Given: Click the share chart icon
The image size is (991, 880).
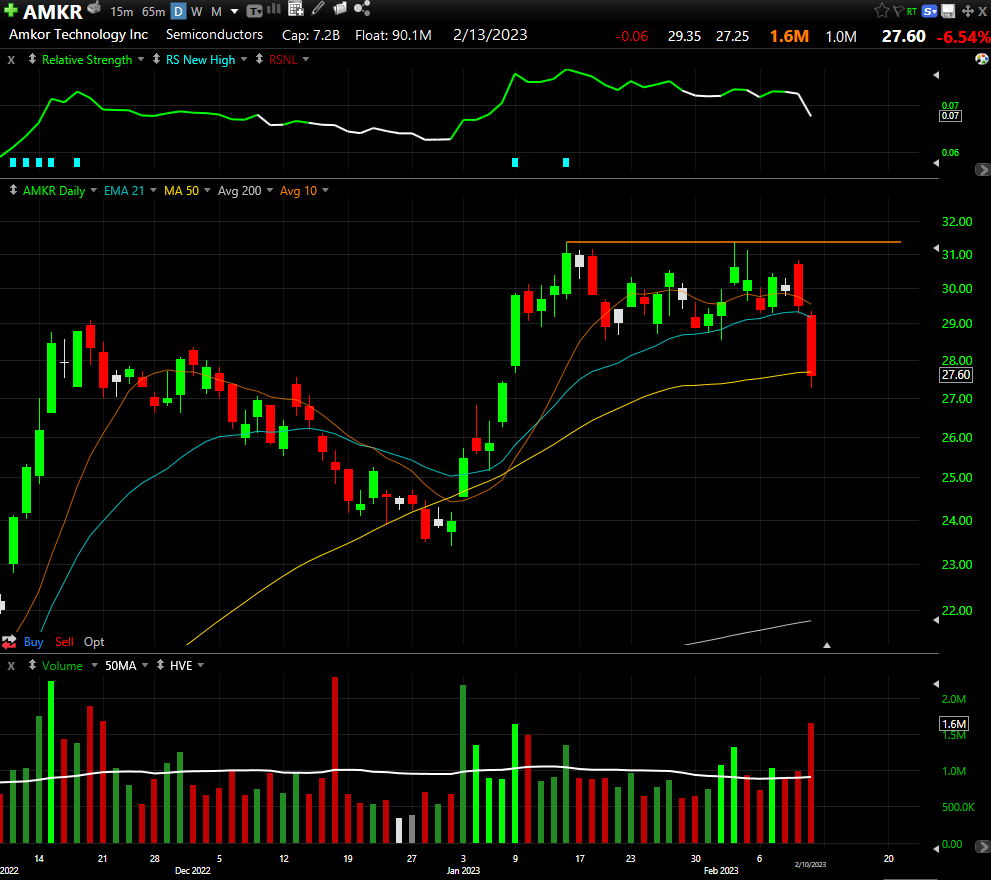Looking at the screenshot, I should (362, 8).
